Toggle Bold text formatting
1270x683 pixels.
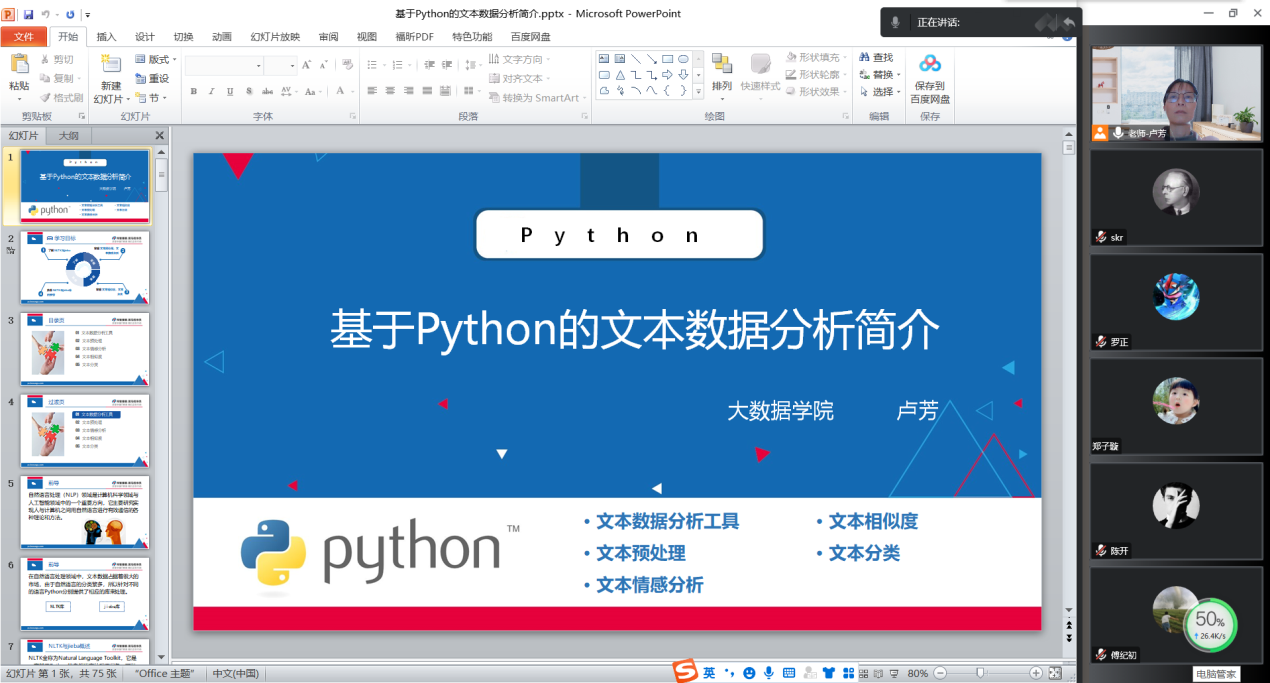click(194, 92)
